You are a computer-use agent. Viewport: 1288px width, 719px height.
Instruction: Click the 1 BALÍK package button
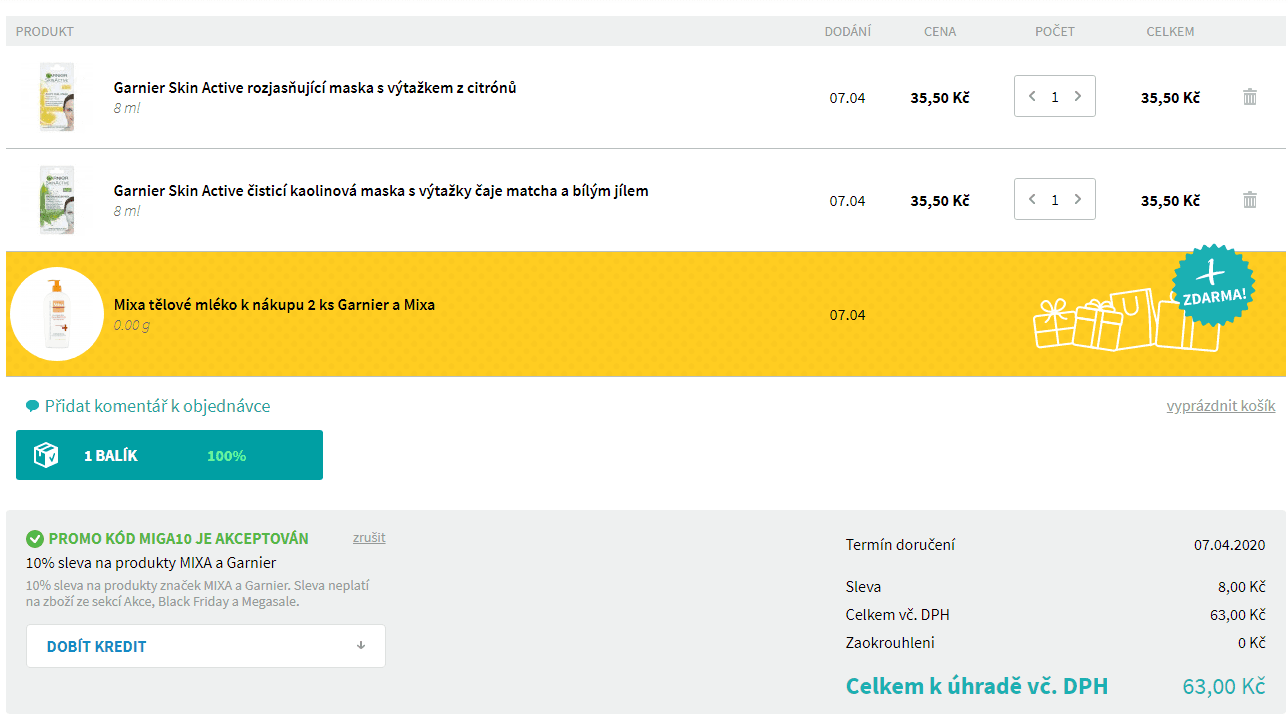169,455
